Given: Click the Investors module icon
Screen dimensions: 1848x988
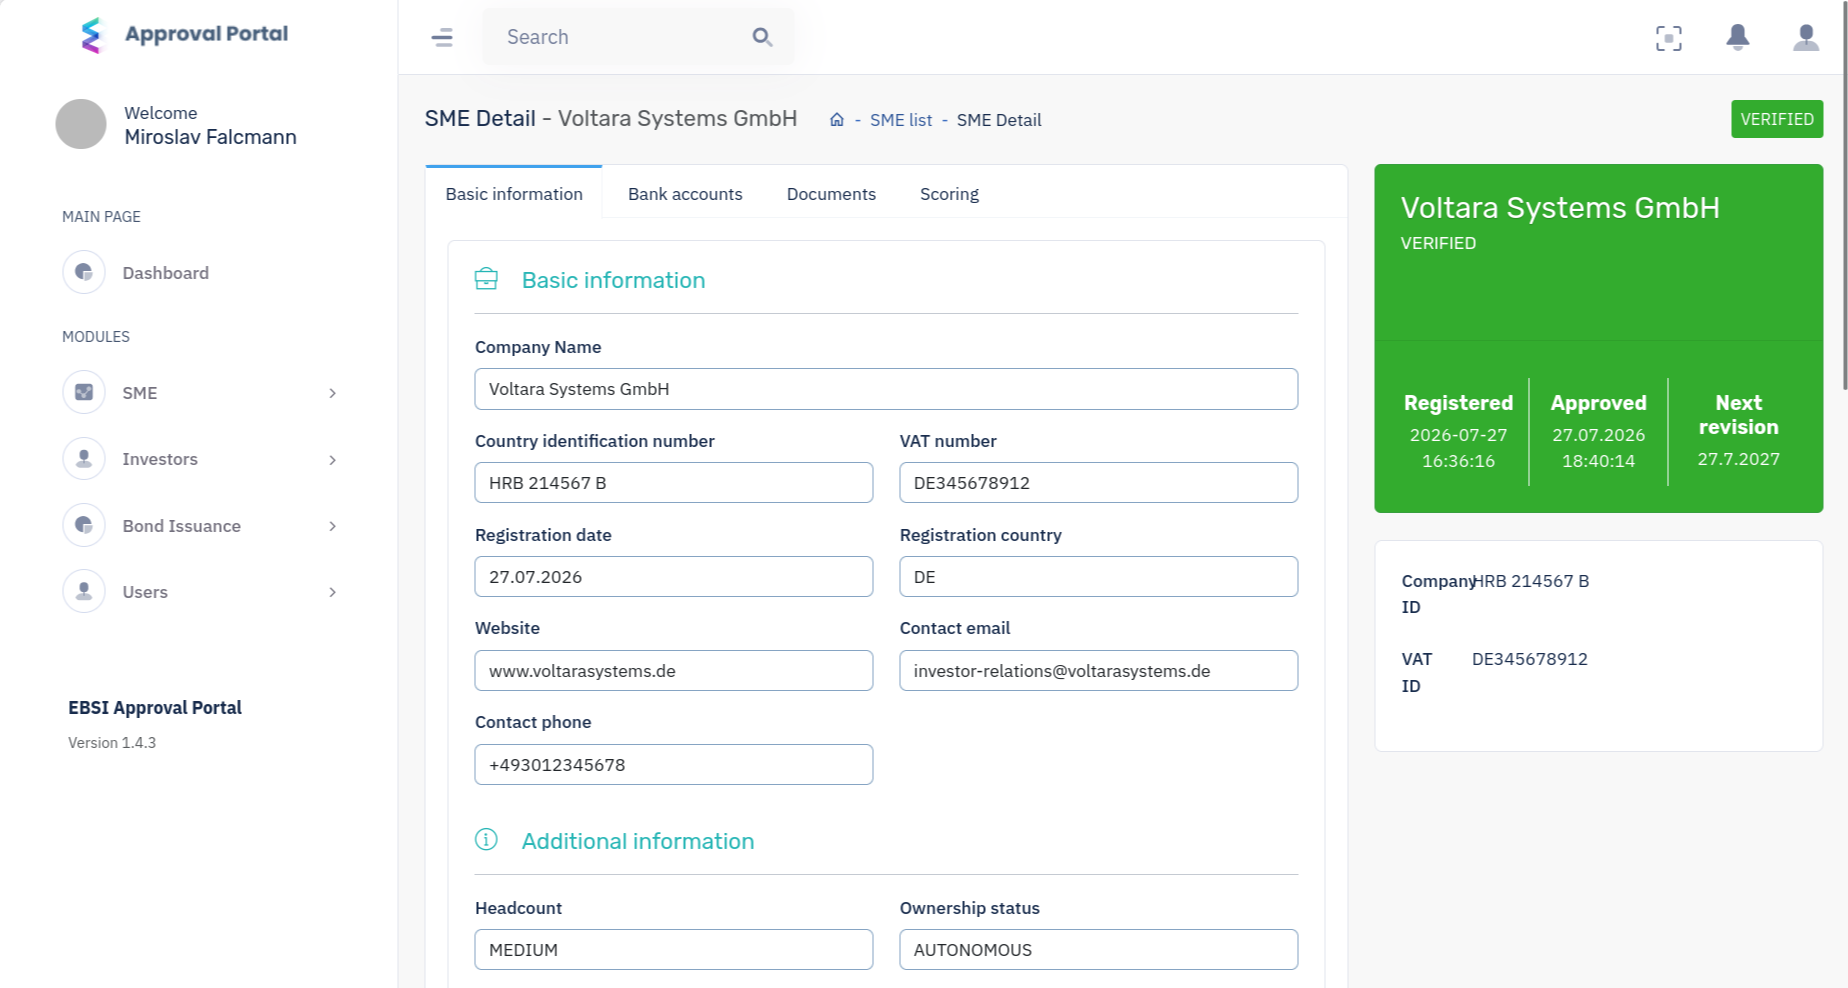Looking at the screenshot, I should click(x=84, y=459).
